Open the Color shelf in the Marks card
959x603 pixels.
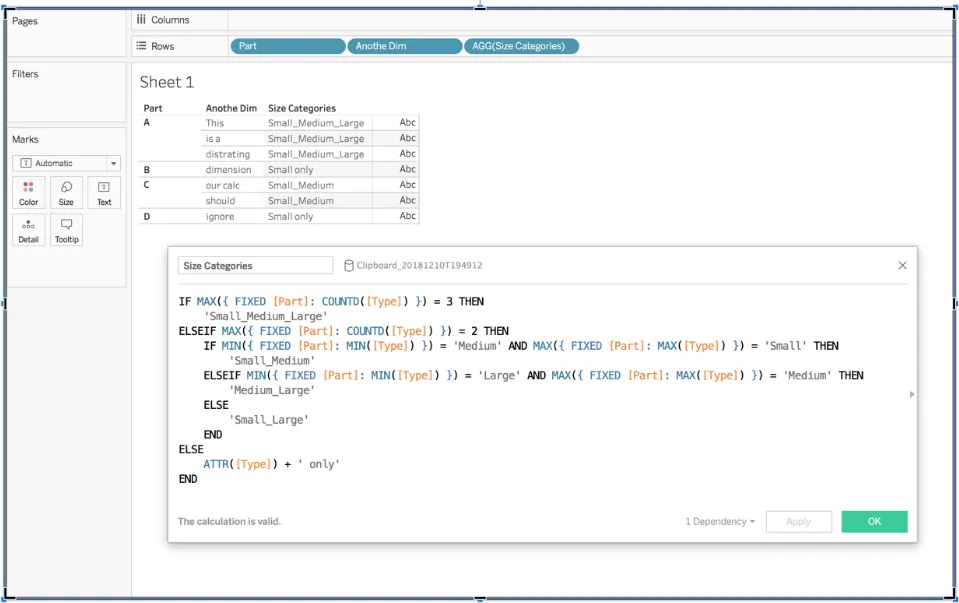pyautogui.click(x=28, y=192)
